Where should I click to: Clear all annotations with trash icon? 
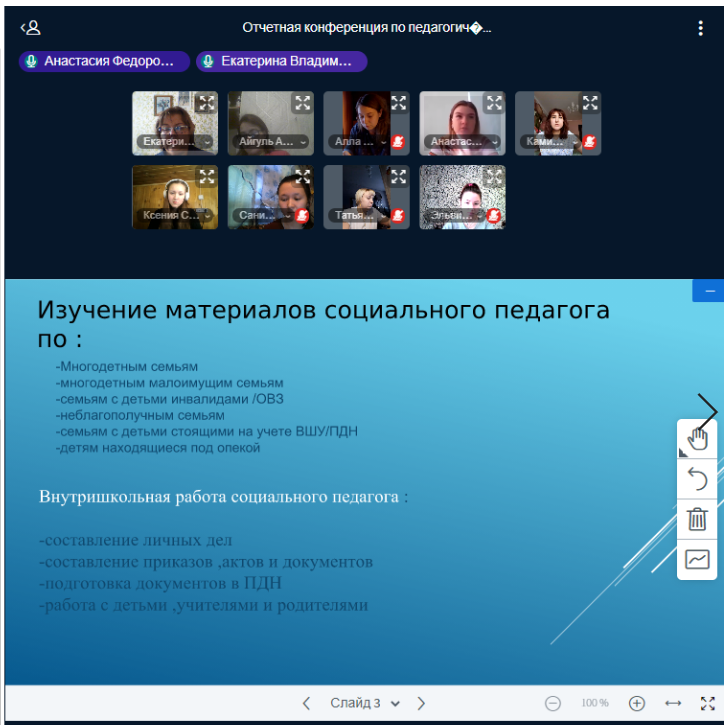(x=697, y=519)
